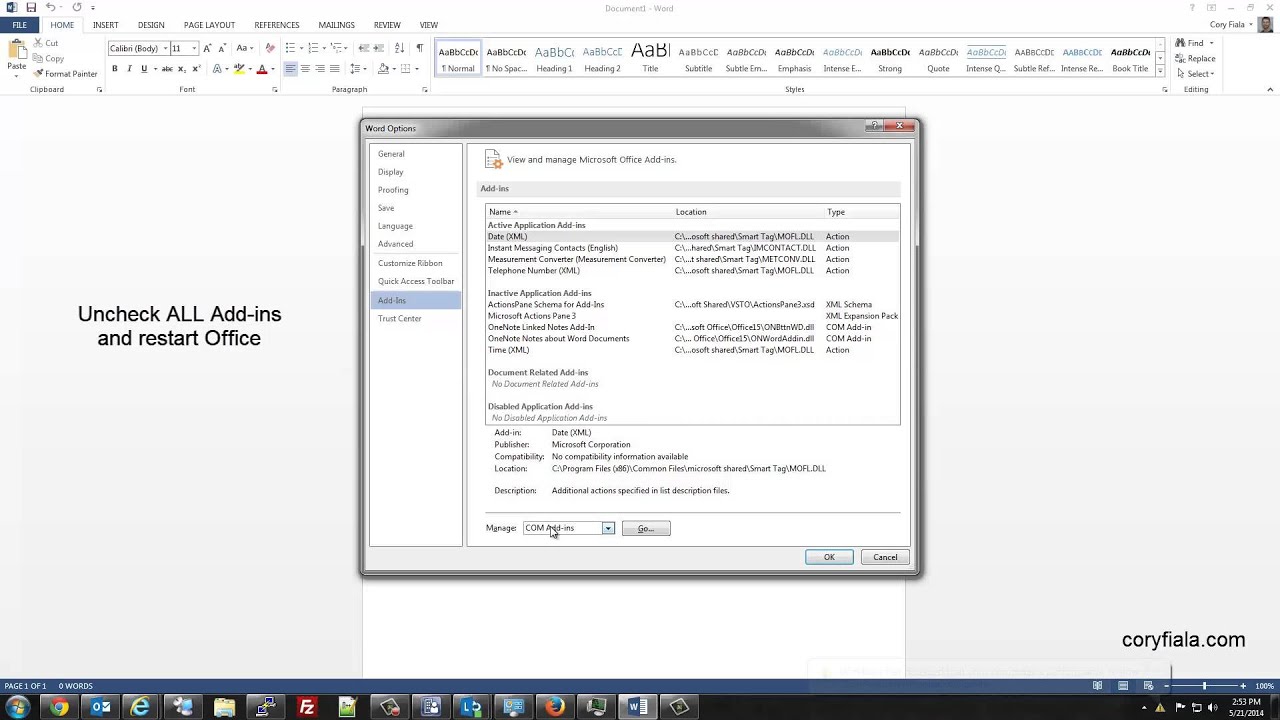1280x720 pixels.
Task: Click the Align Right icon
Action: pos(320,69)
